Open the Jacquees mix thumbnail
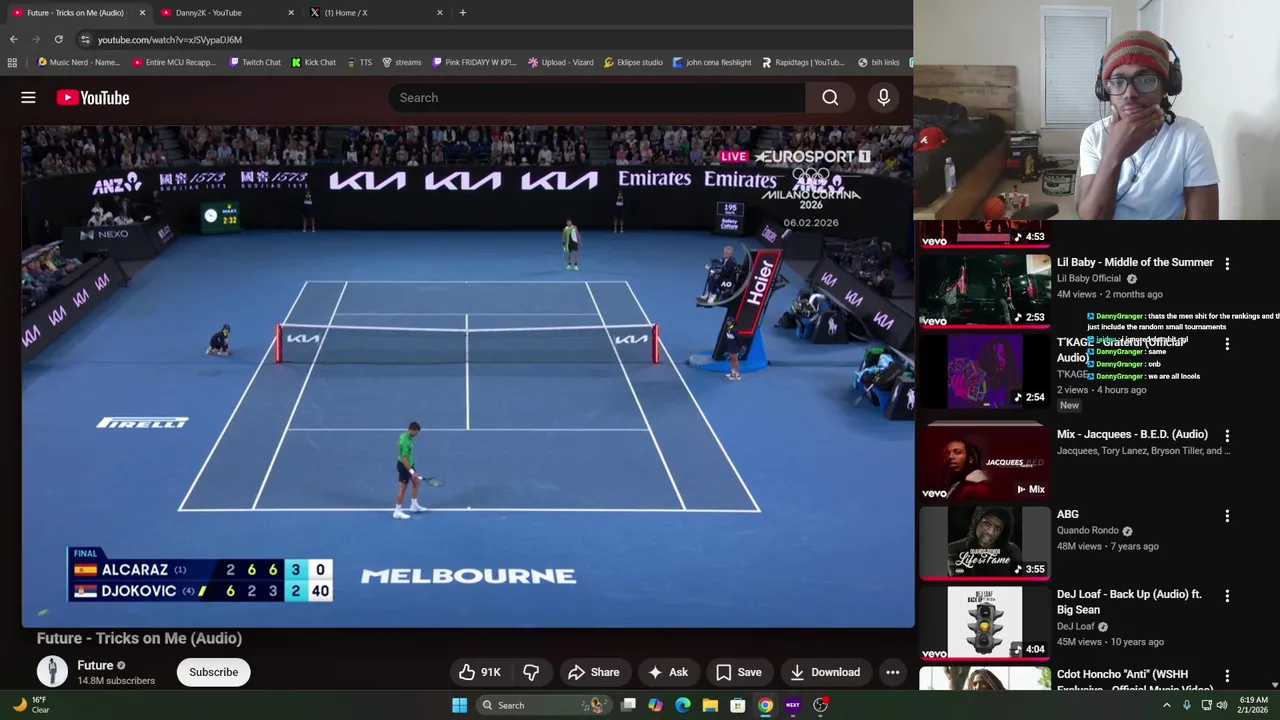Viewport: 1280px width, 720px height. click(x=984, y=463)
